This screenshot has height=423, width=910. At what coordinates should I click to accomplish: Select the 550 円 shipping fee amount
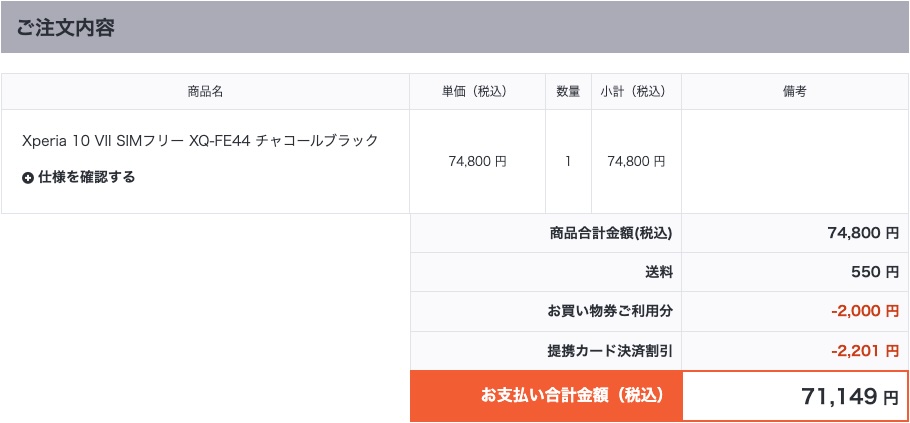tap(865, 272)
